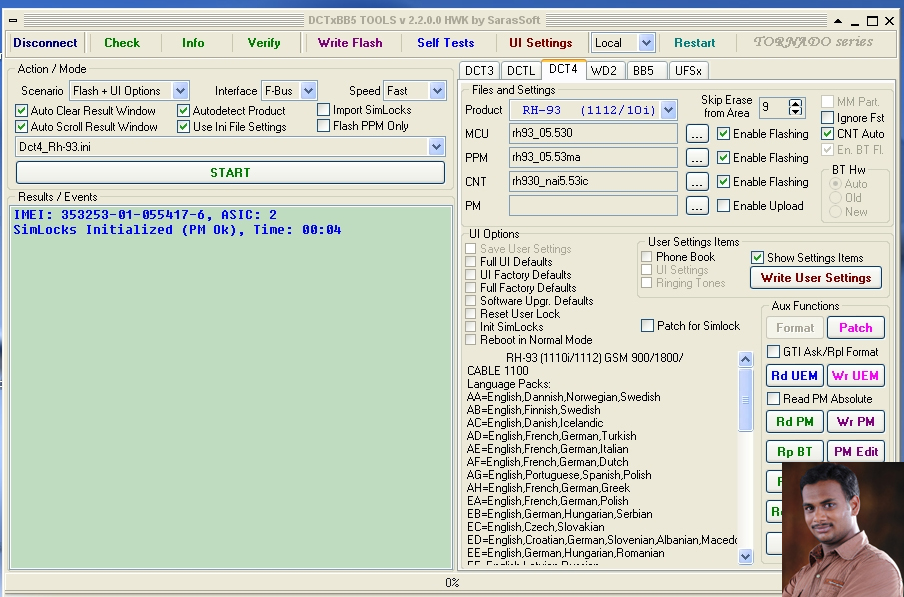Click the Restart toolbar button
Screen dimensions: 904x597
[x=695, y=43]
